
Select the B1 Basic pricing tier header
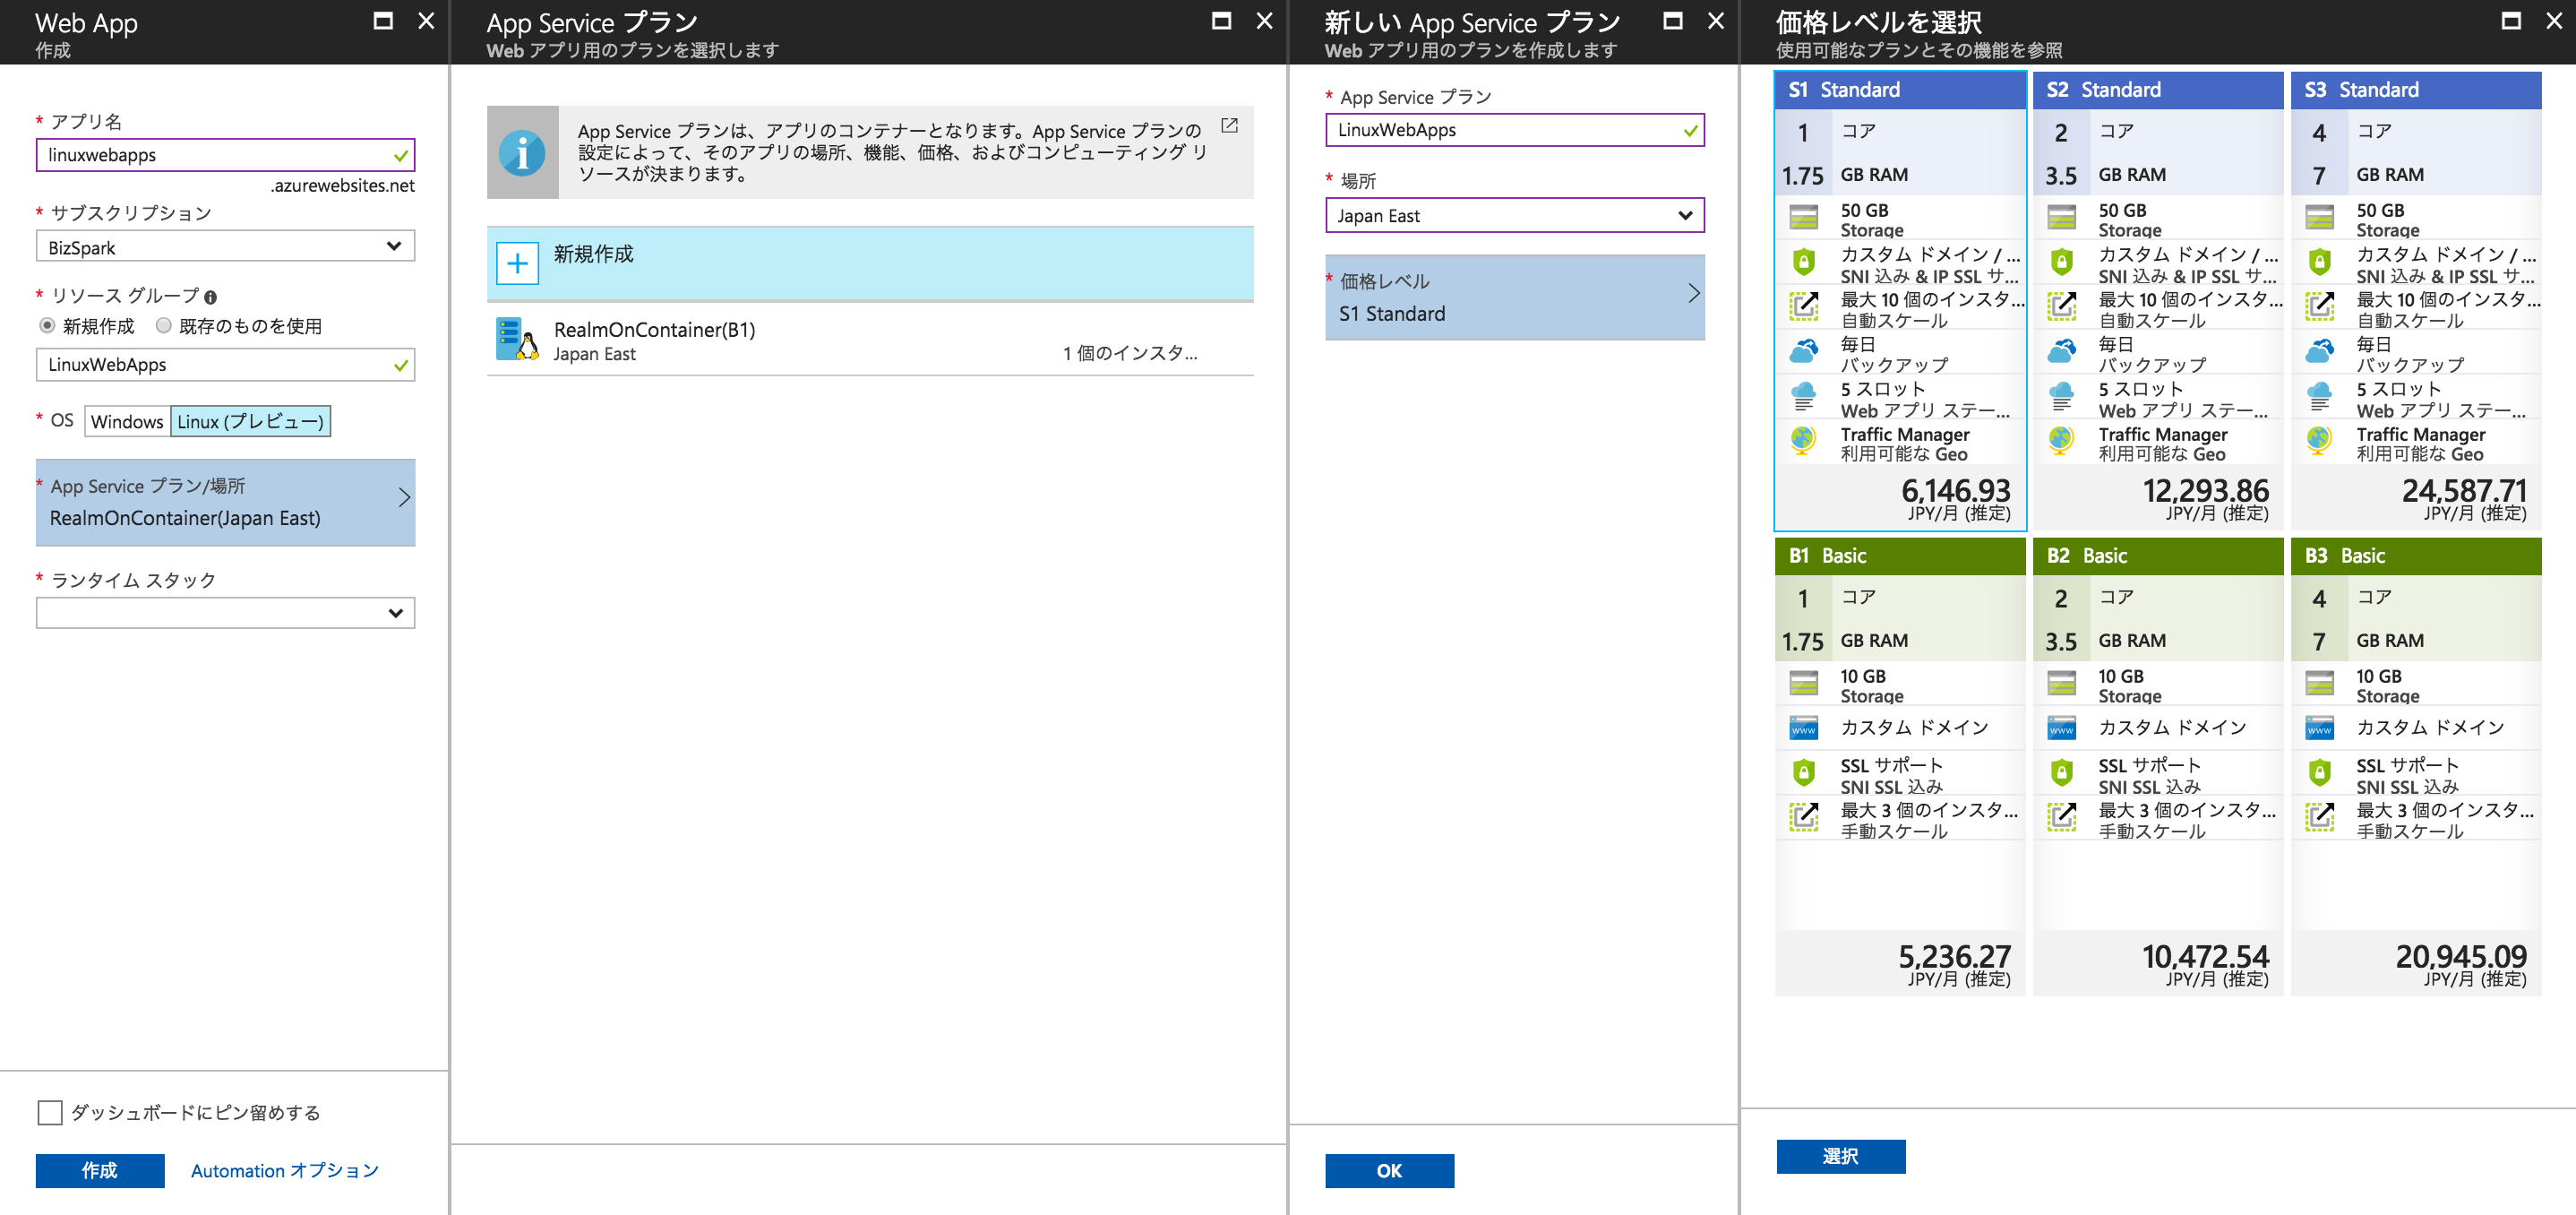[x=1900, y=556]
